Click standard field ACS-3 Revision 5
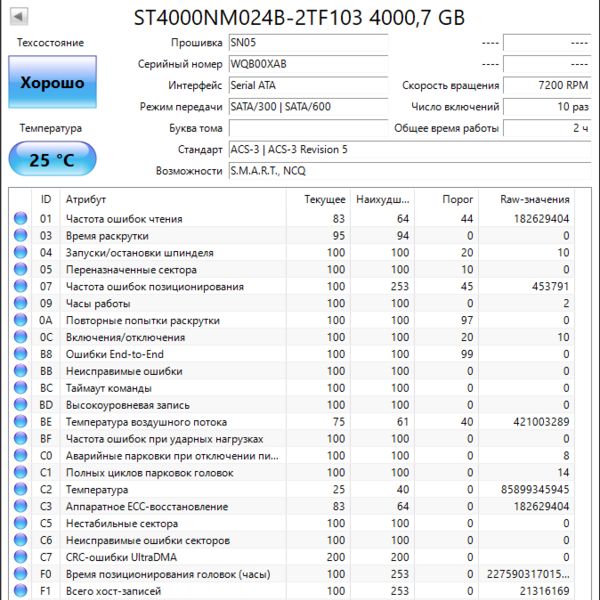The height and width of the screenshot is (600, 600). [x=410, y=150]
